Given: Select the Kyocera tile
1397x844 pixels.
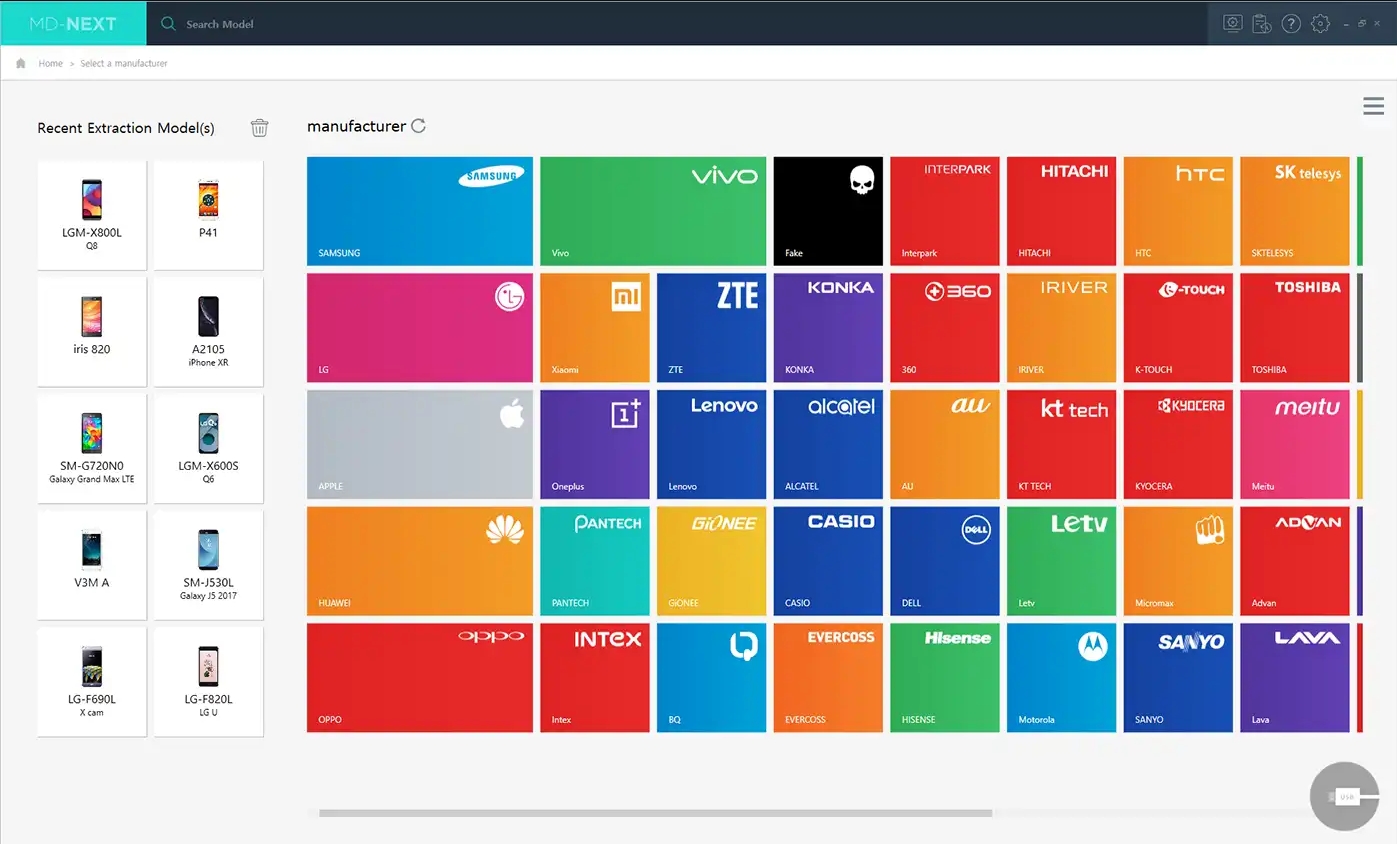Looking at the screenshot, I should pyautogui.click(x=1178, y=445).
